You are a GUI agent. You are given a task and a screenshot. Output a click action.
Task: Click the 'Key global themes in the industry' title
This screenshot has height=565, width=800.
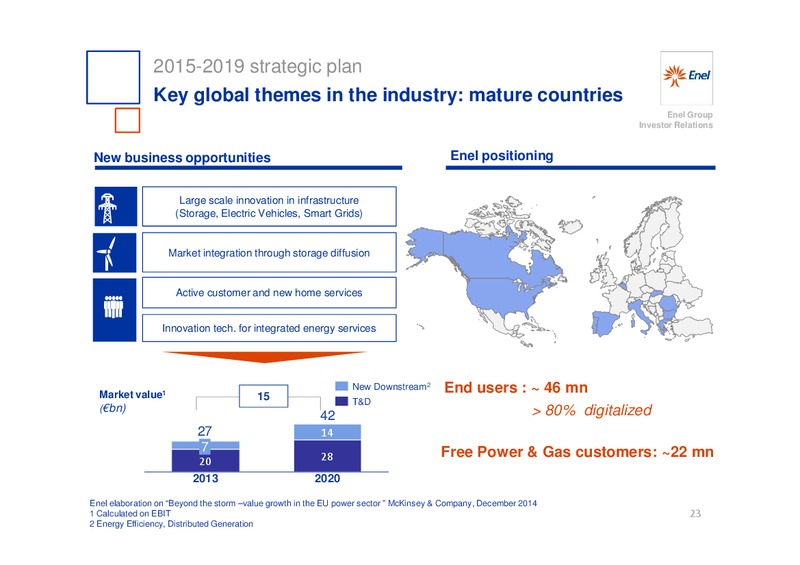[x=388, y=95]
